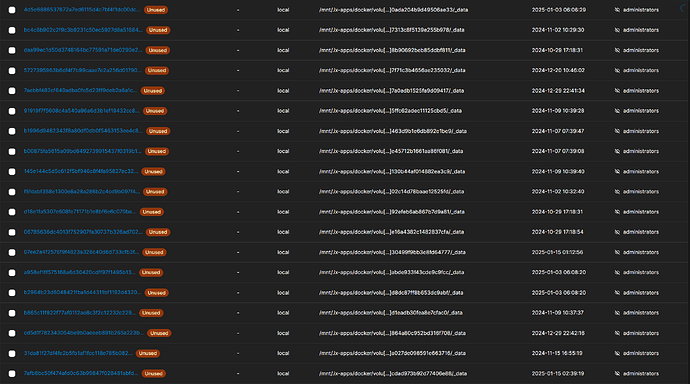The height and width of the screenshot is (384, 690).
Task: Click the date 2024-11-02 10:32:40
Action: tap(558, 192)
